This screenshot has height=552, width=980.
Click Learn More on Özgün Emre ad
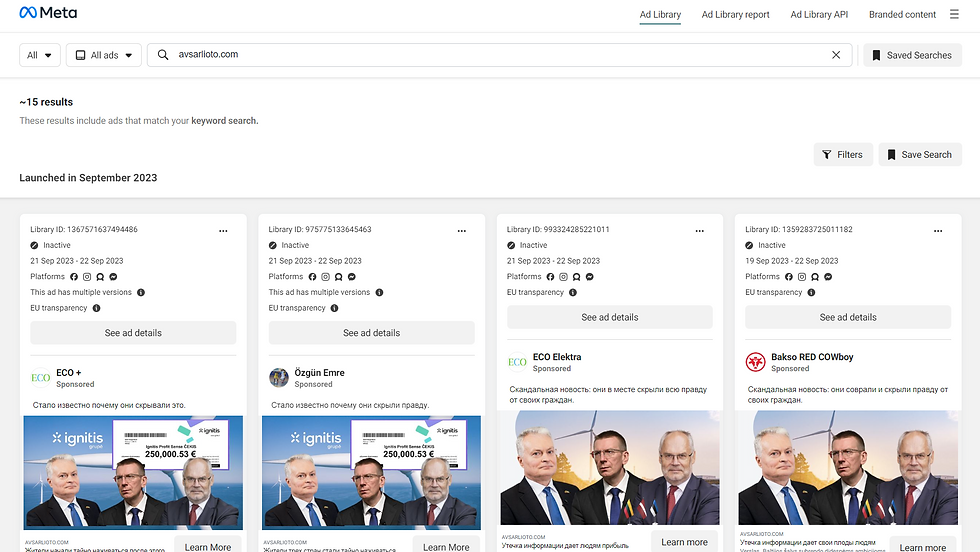point(446,546)
